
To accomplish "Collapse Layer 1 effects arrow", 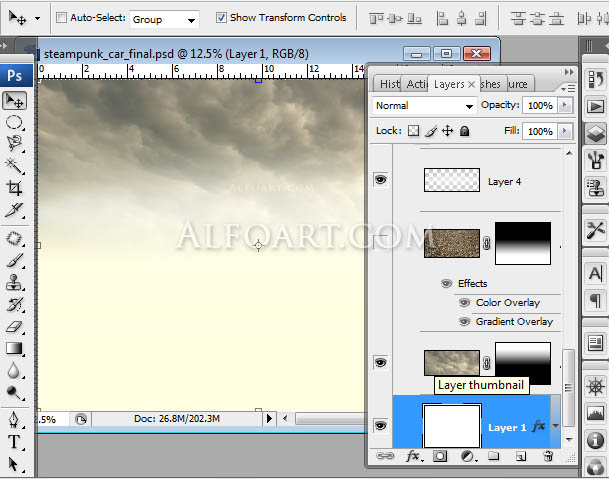I will coord(555,427).
